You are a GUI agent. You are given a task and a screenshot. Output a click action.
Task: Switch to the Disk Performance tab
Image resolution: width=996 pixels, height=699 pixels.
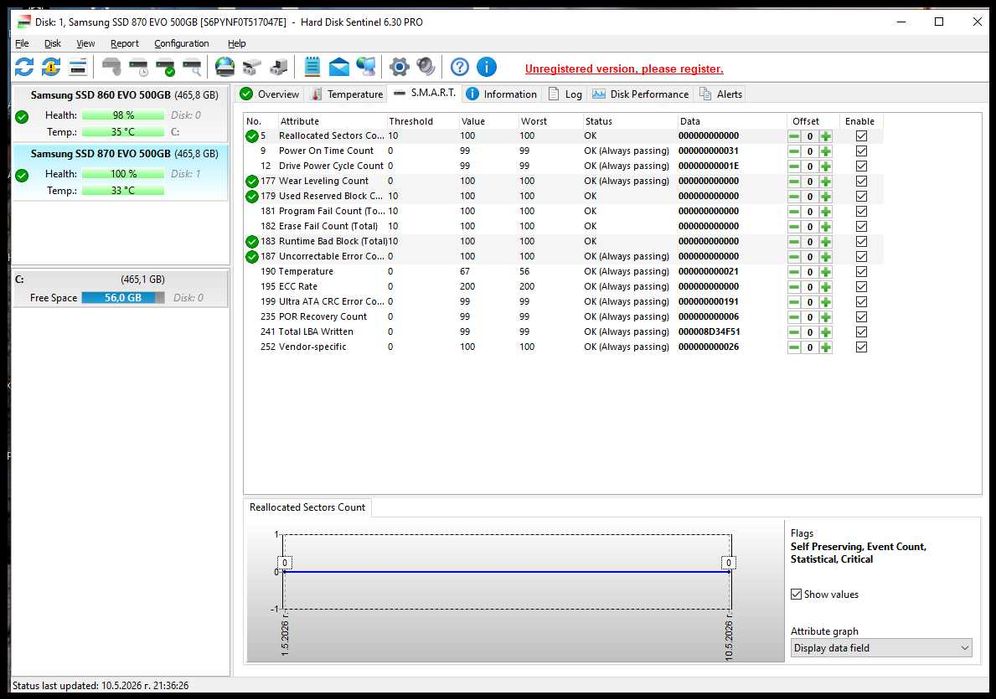click(640, 94)
